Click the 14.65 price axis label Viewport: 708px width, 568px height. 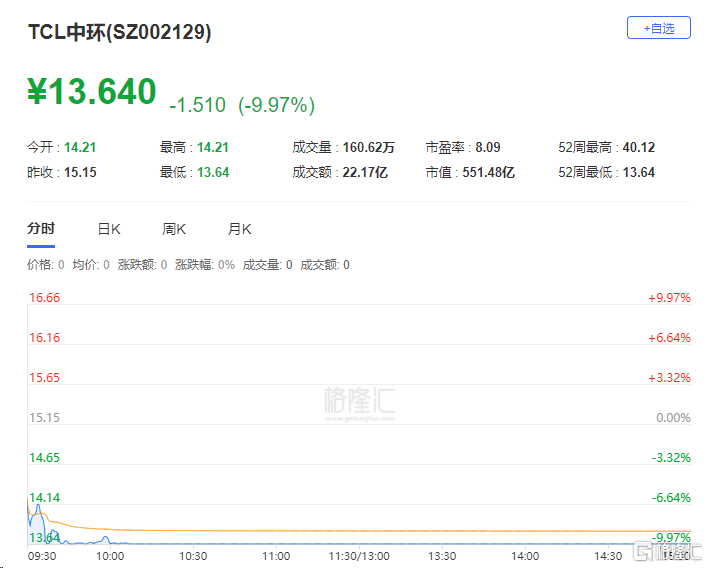coord(44,458)
